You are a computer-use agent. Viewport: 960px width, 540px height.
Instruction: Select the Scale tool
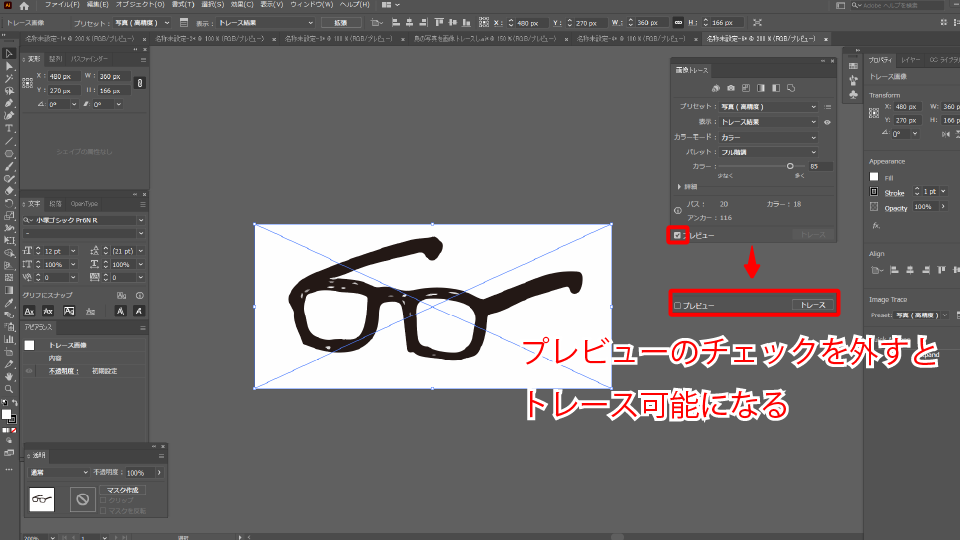click(9, 216)
